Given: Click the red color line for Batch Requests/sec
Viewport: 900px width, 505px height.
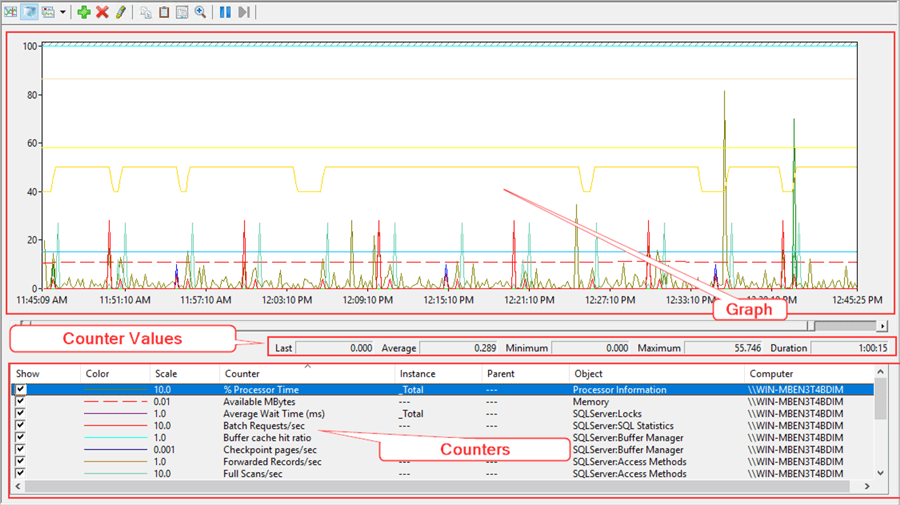Looking at the screenshot, I should coord(115,426).
